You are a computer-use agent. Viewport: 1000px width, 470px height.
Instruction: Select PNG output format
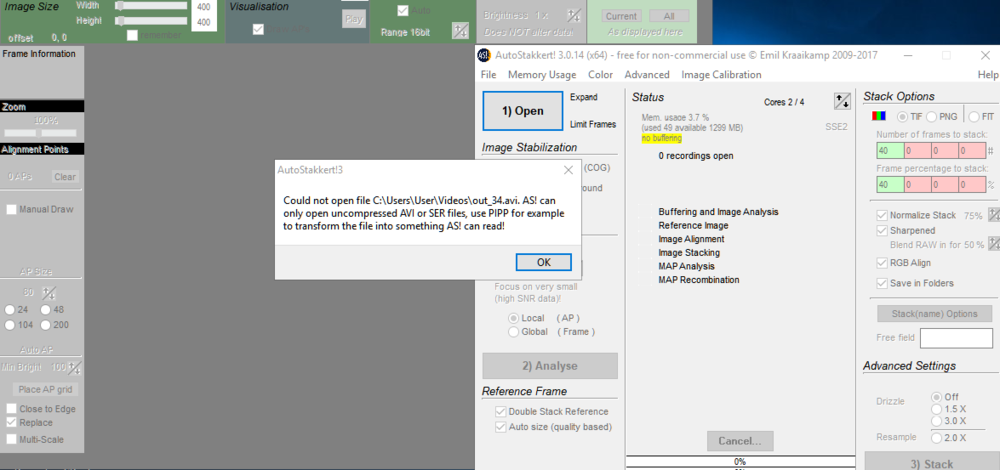click(x=931, y=117)
